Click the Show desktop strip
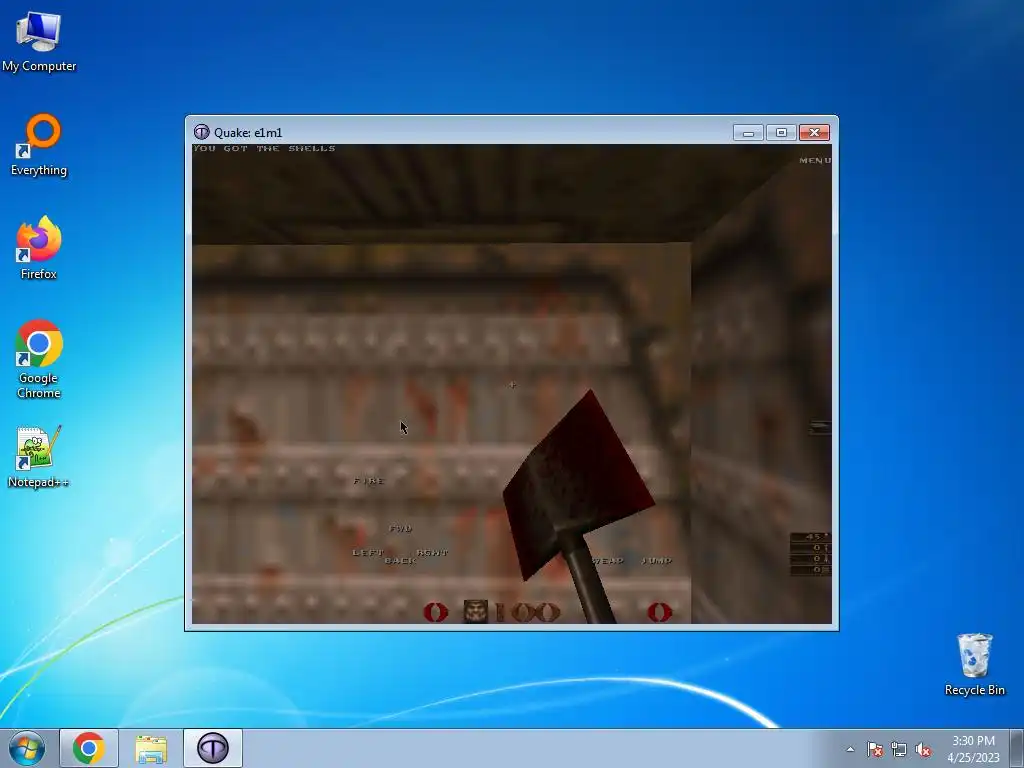Screen dimensions: 1024x768 1017,748
